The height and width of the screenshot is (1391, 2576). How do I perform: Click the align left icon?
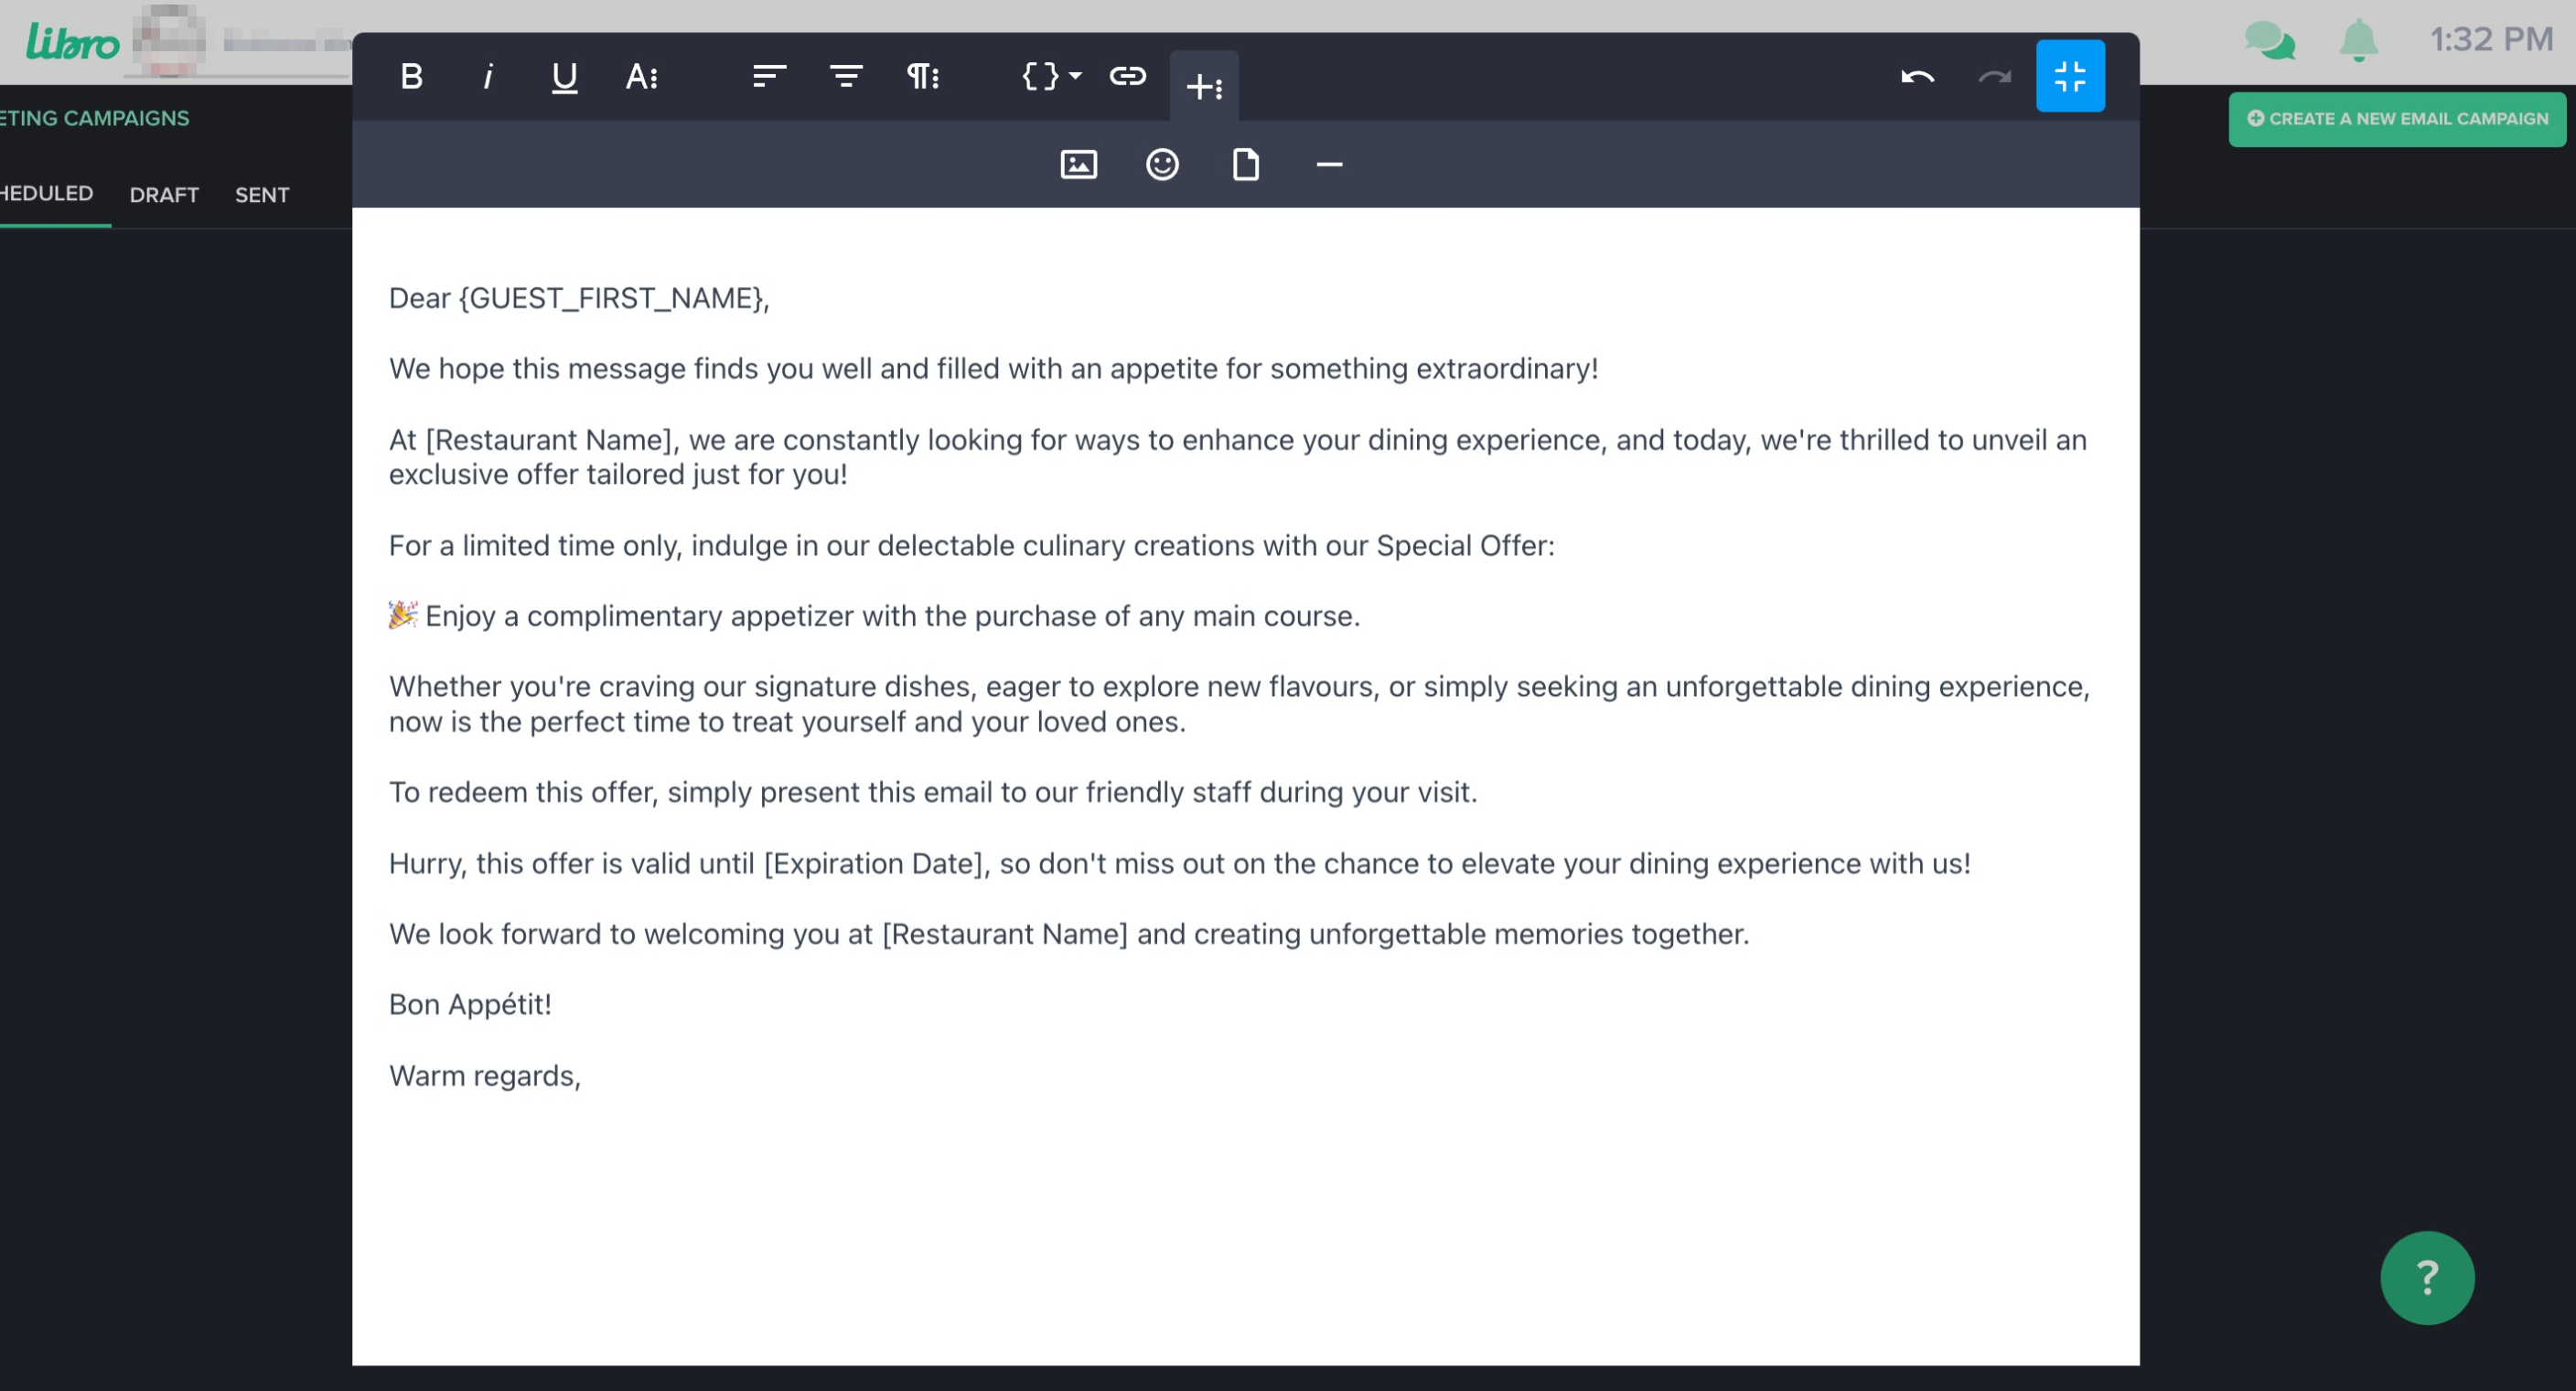[x=768, y=77]
